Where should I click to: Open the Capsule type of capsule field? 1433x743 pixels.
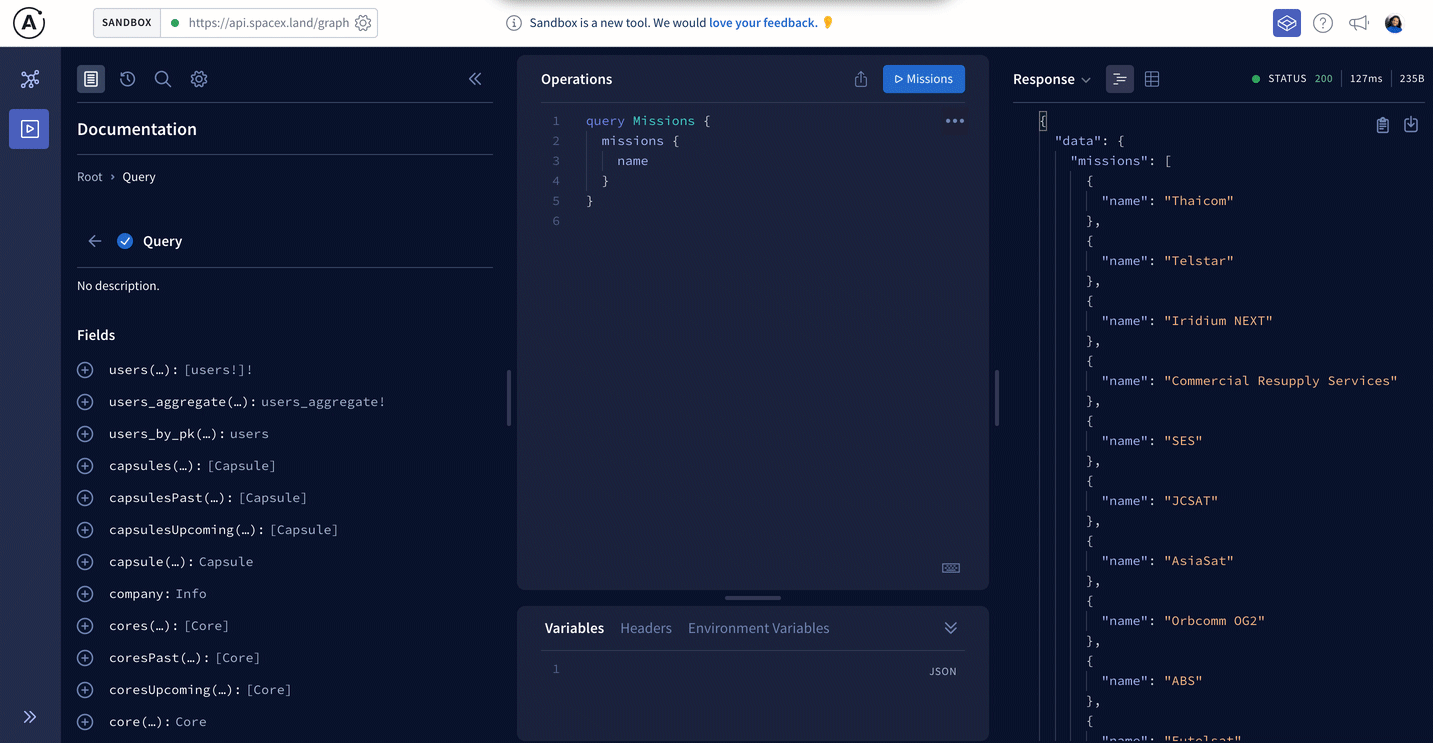pyautogui.click(x=226, y=562)
